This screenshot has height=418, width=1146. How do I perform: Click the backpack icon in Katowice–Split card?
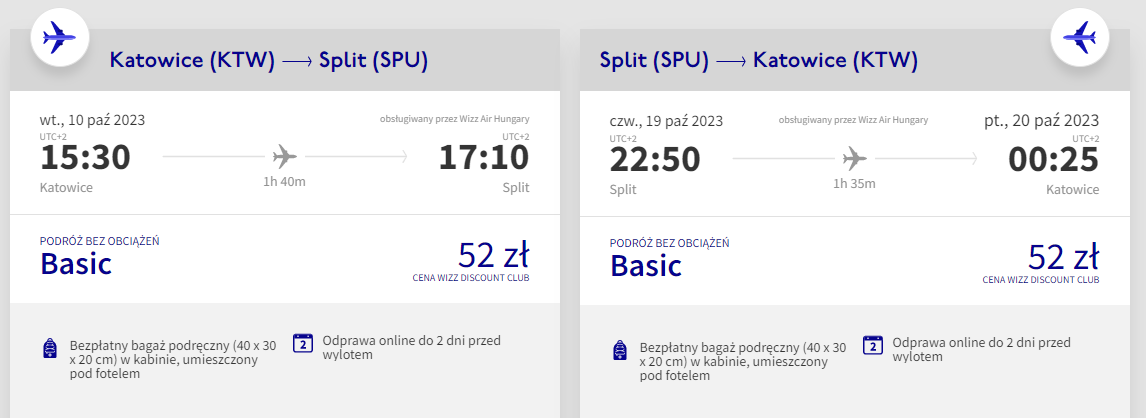tap(50, 349)
